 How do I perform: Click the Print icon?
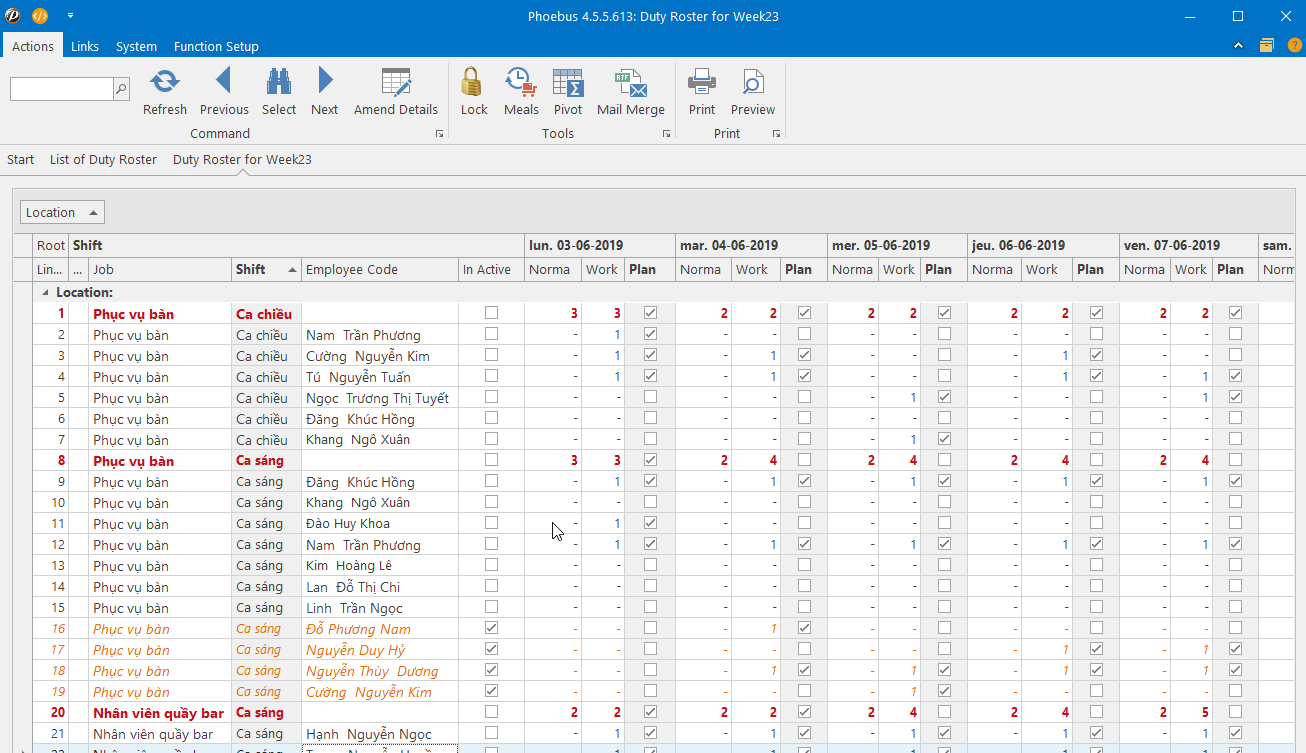coord(702,81)
